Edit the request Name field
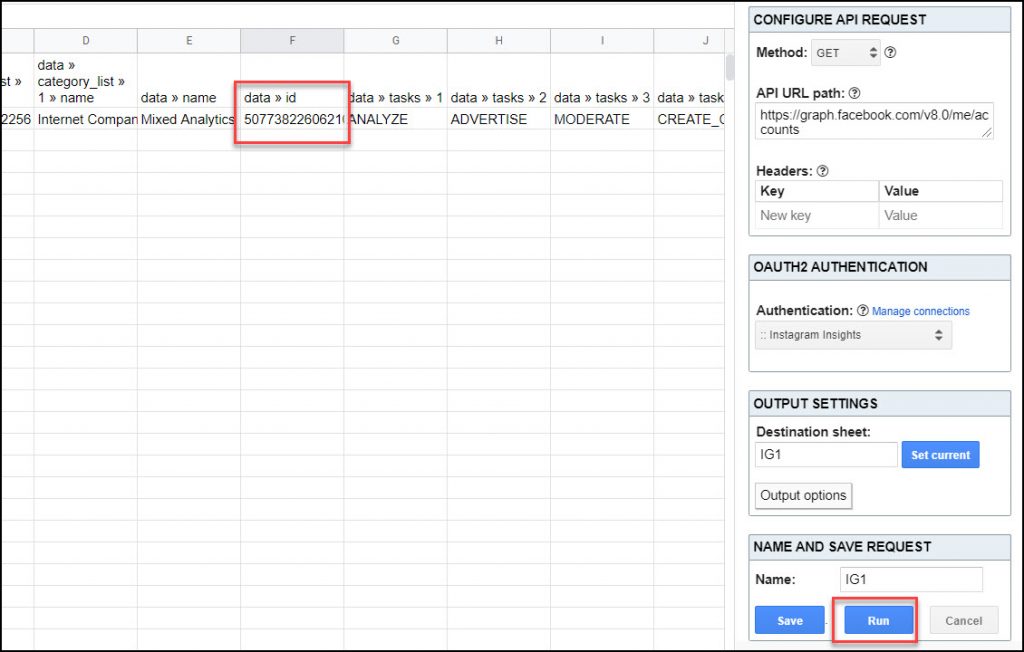The width and height of the screenshot is (1024, 652). pos(910,579)
